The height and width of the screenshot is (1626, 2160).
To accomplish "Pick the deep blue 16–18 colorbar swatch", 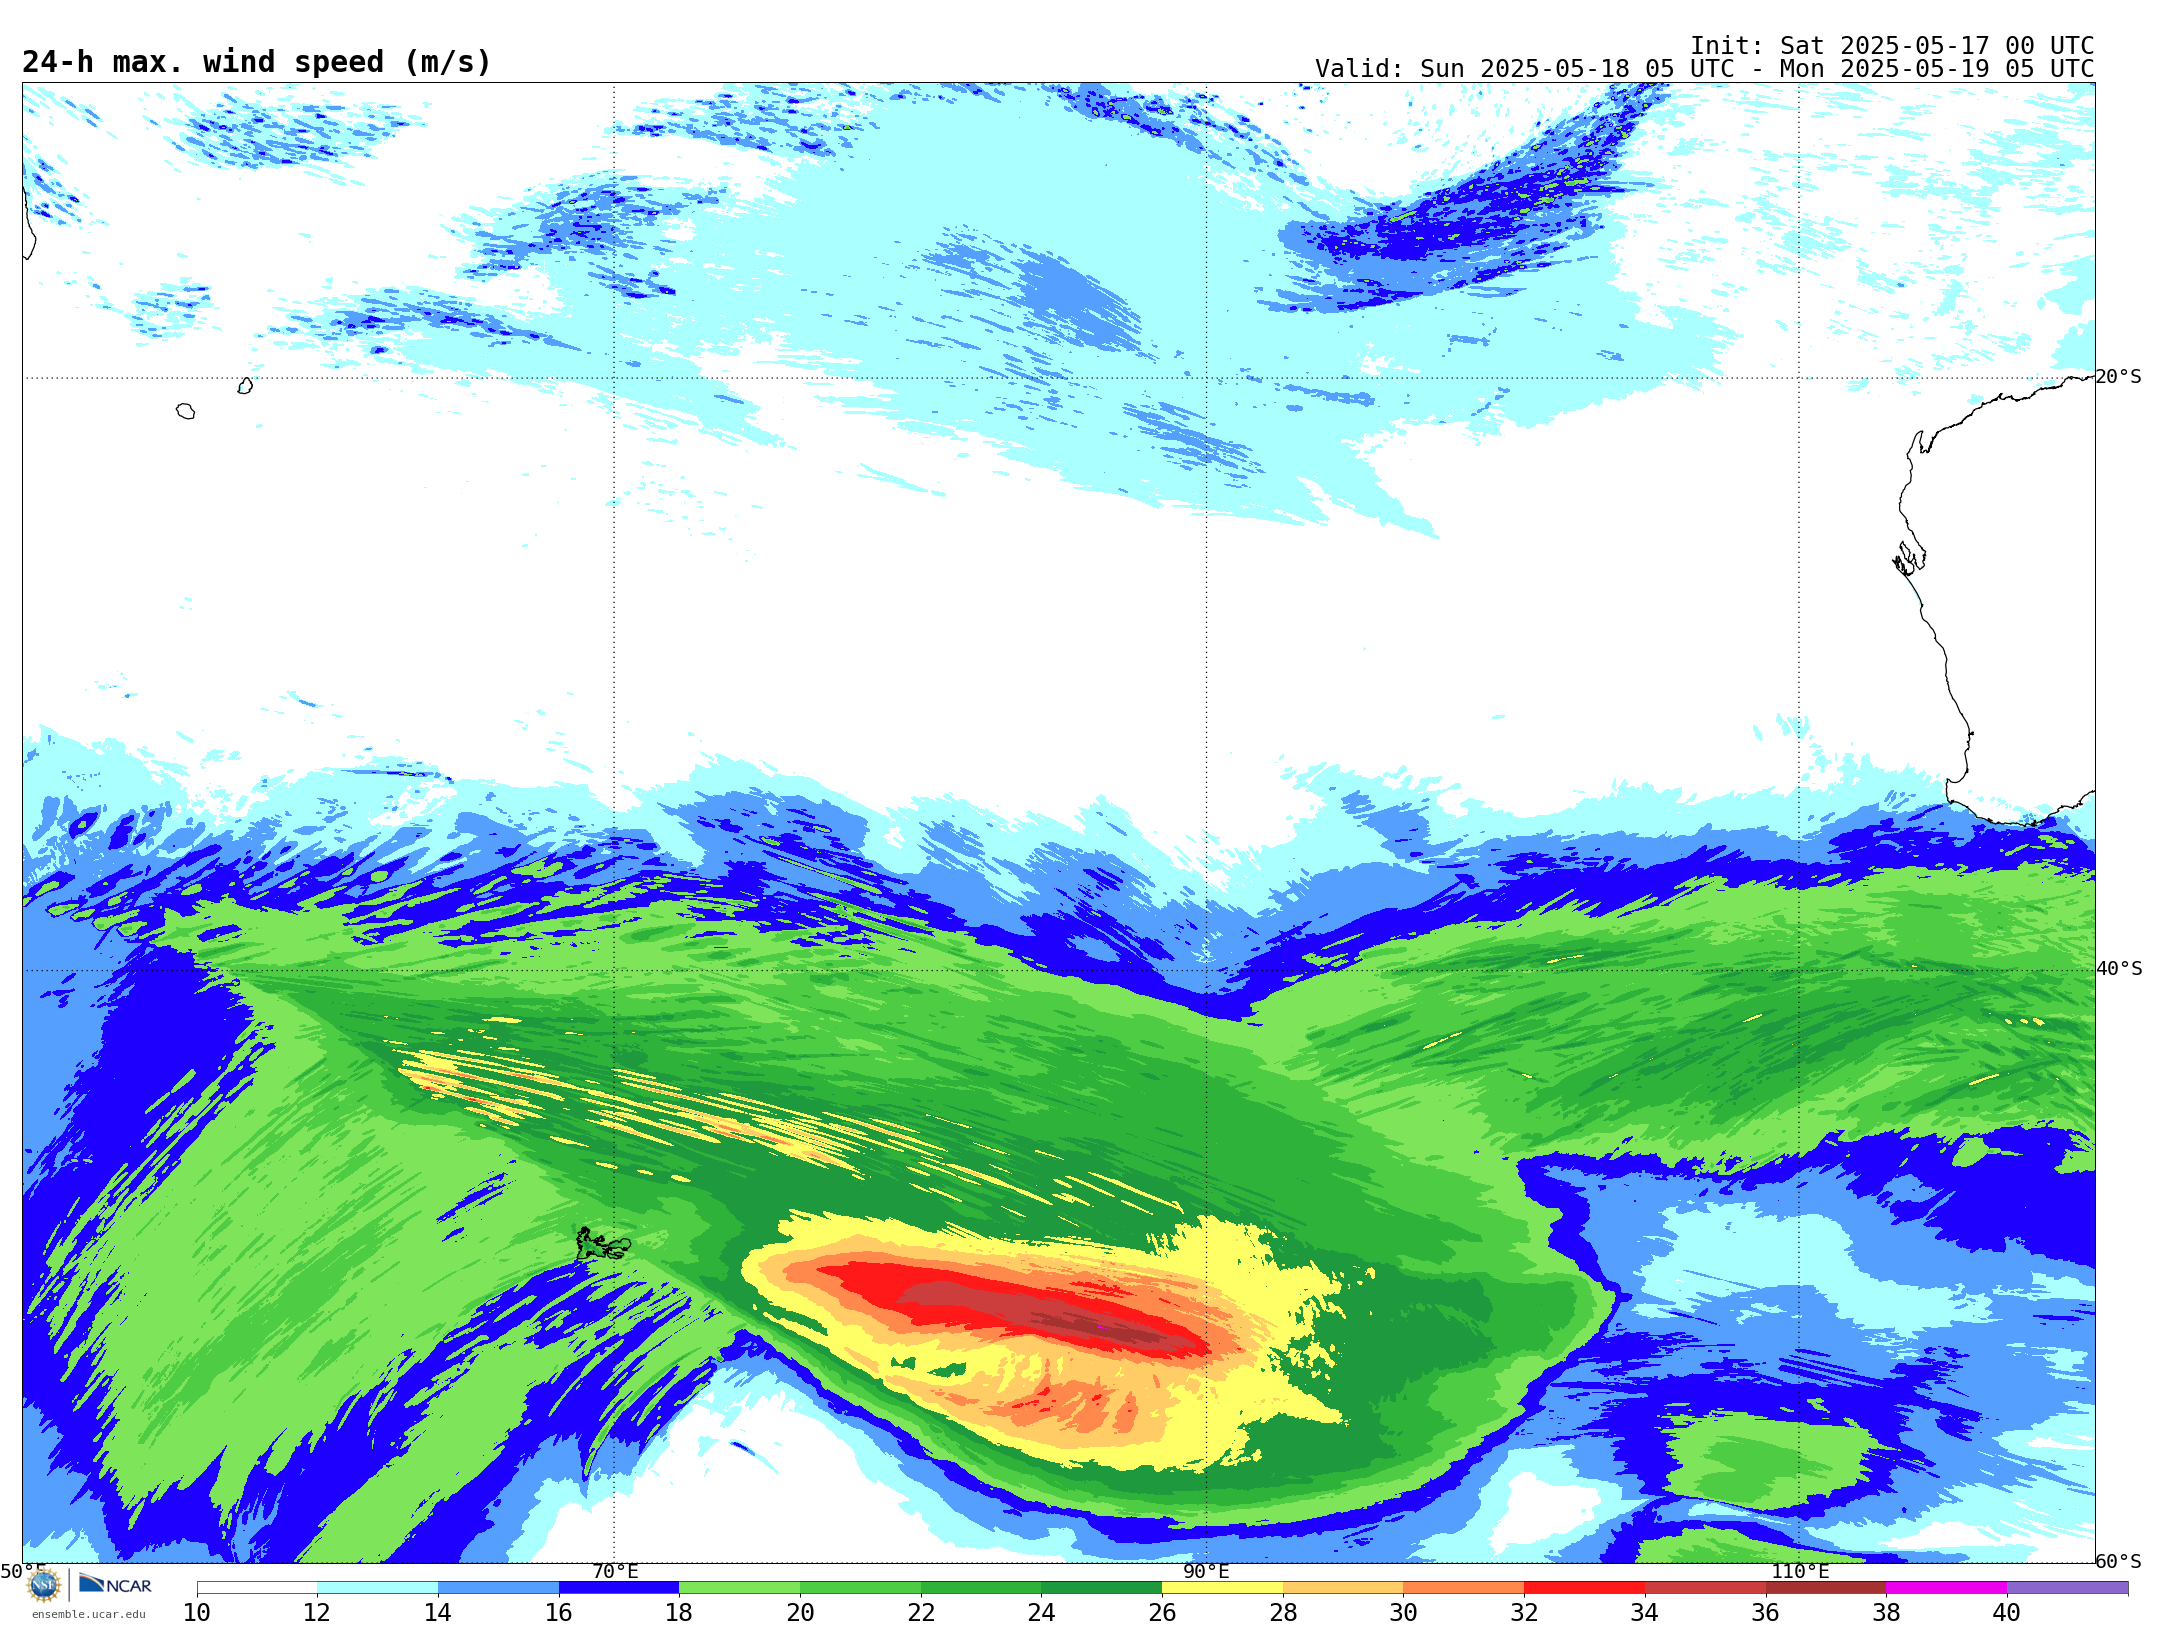I will pyautogui.click(x=619, y=1588).
